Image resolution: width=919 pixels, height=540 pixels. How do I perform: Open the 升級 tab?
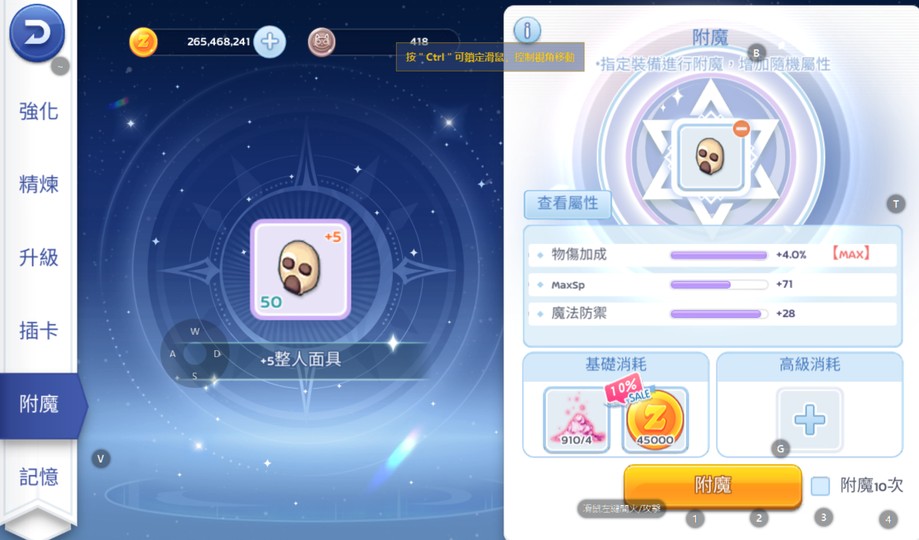pyautogui.click(x=39, y=257)
